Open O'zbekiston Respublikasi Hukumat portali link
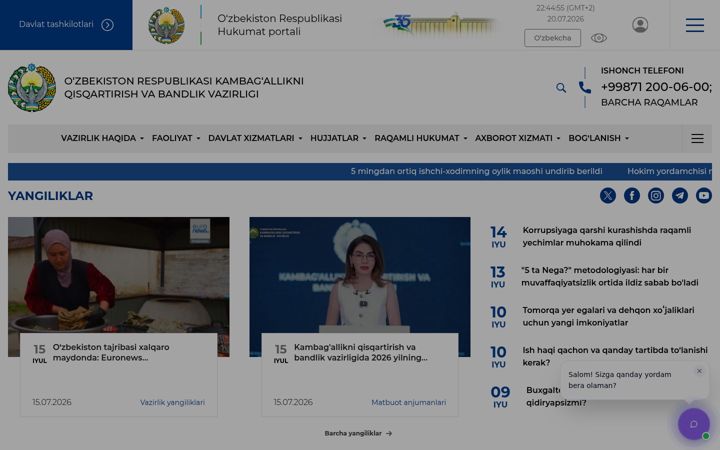720x450 pixels. pyautogui.click(x=279, y=25)
